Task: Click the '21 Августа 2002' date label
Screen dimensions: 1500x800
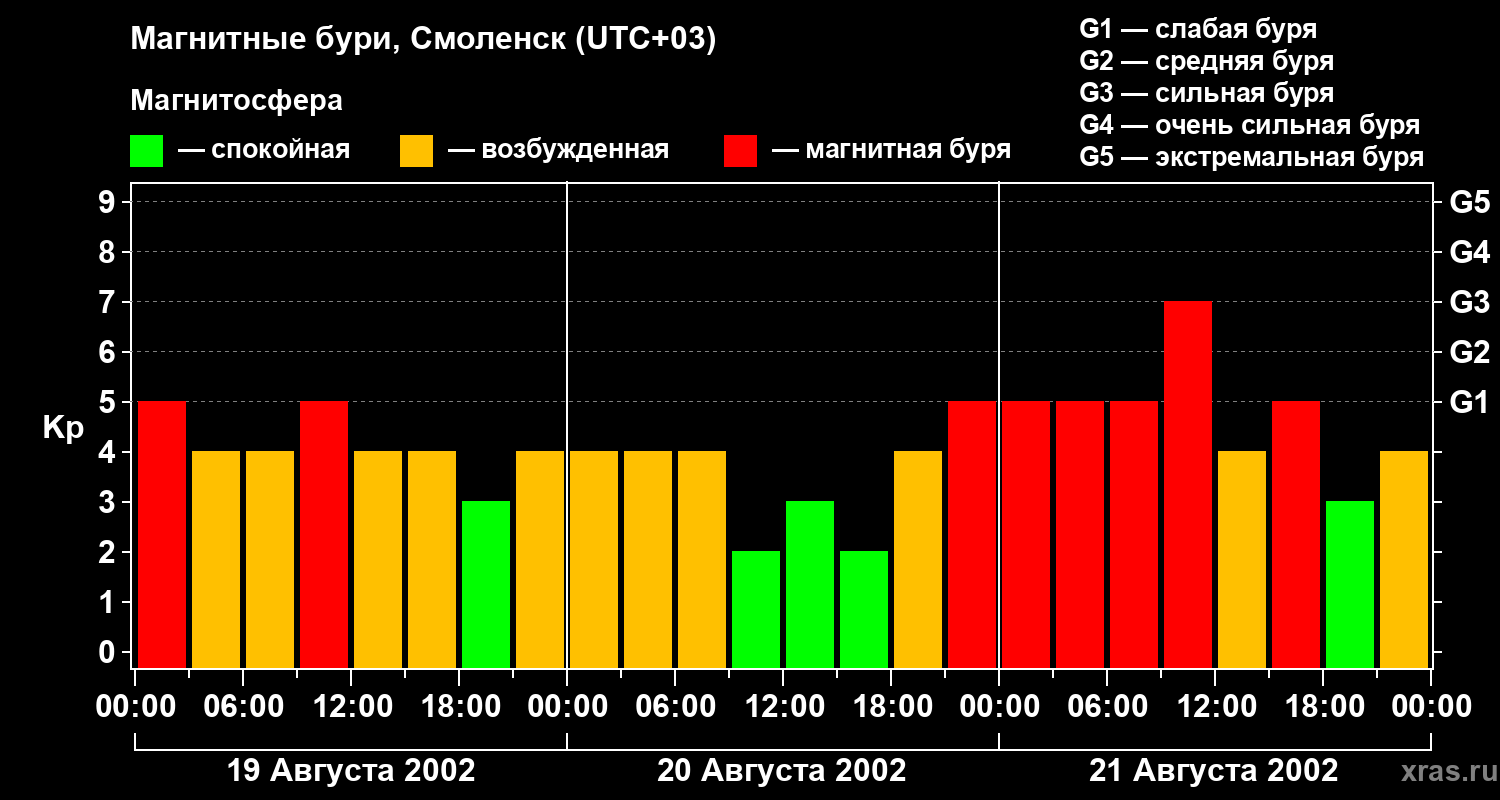Action: pos(1213,771)
